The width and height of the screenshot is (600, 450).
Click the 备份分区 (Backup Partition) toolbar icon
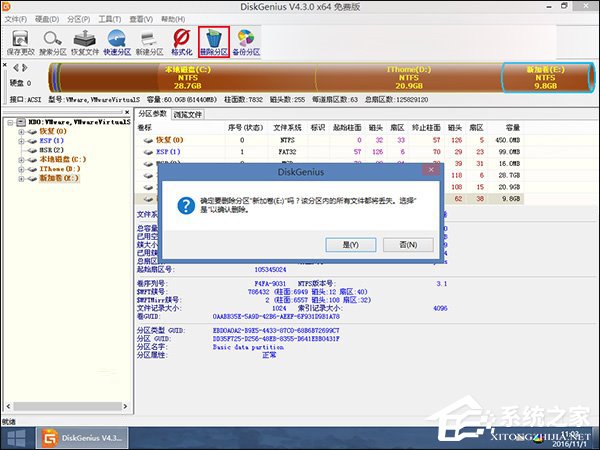[x=244, y=40]
